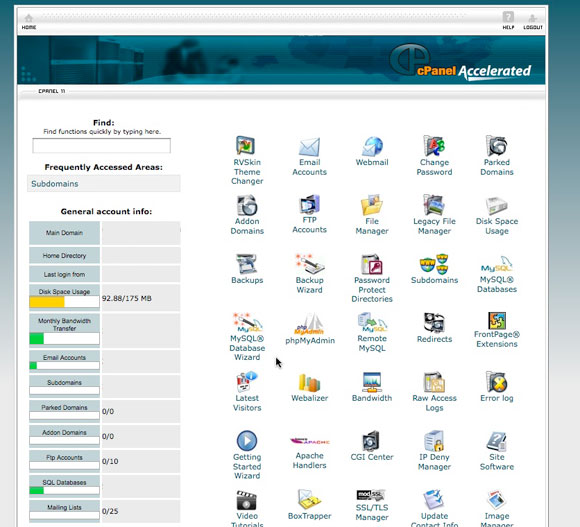Click the Monthly Bandwidth Transfer progress bar
The width and height of the screenshot is (580, 527).
pos(64,338)
